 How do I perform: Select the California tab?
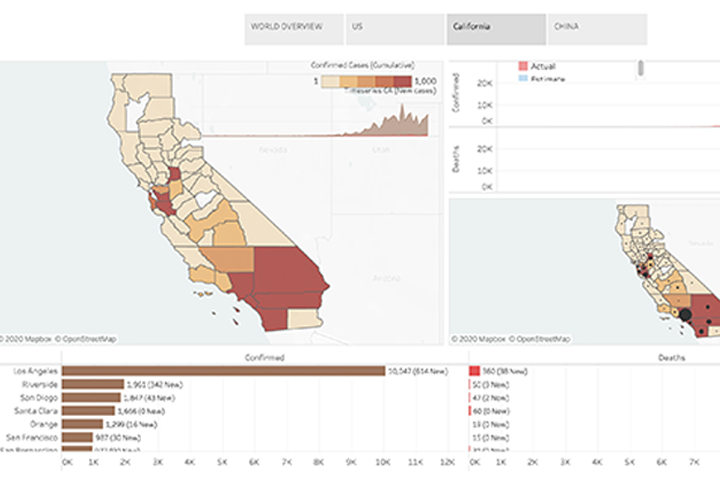[496, 29]
